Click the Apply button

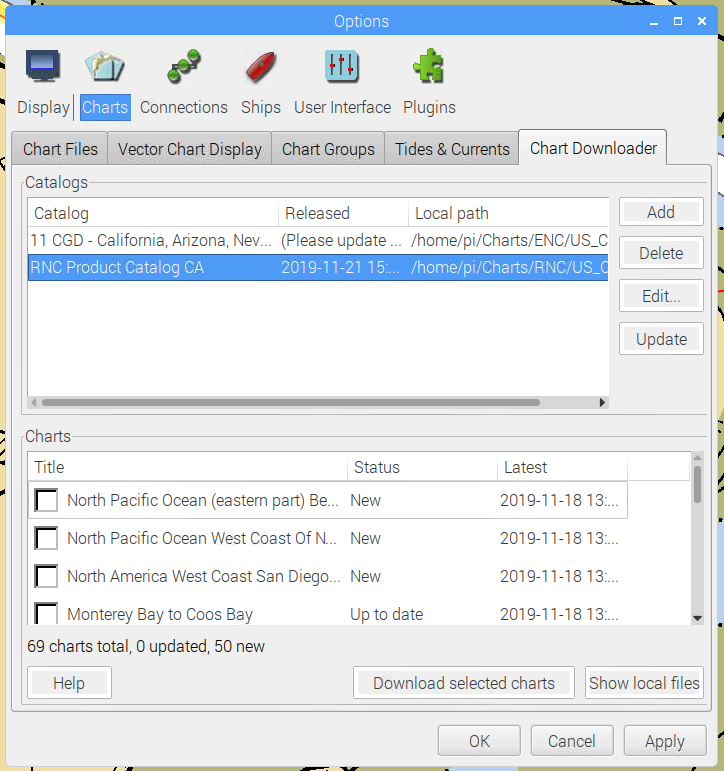(x=665, y=741)
